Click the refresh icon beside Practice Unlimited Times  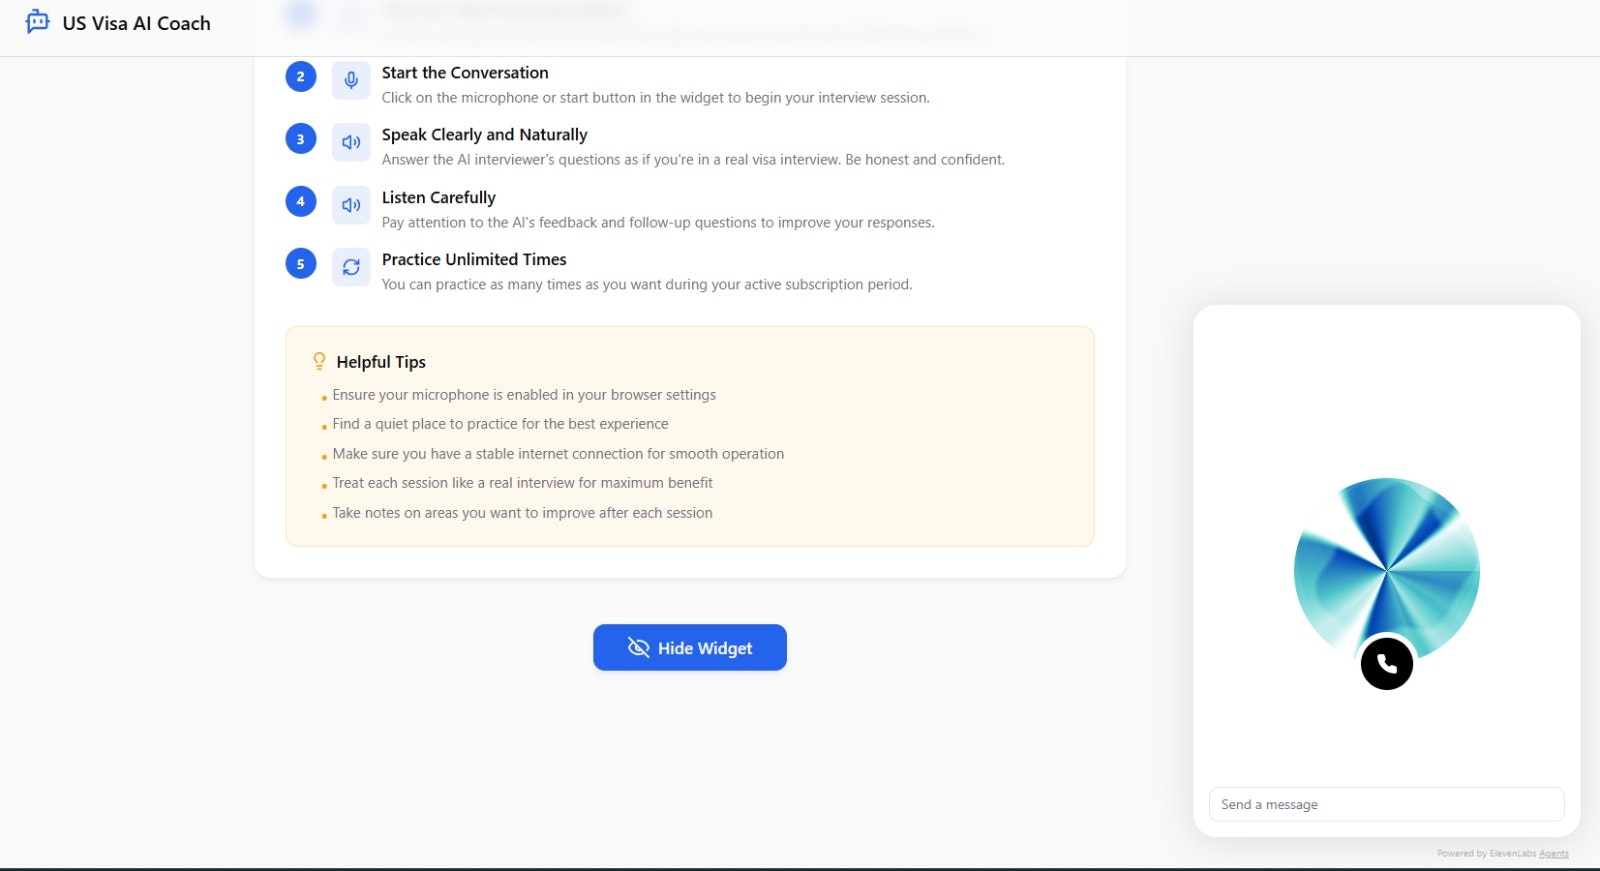351,267
